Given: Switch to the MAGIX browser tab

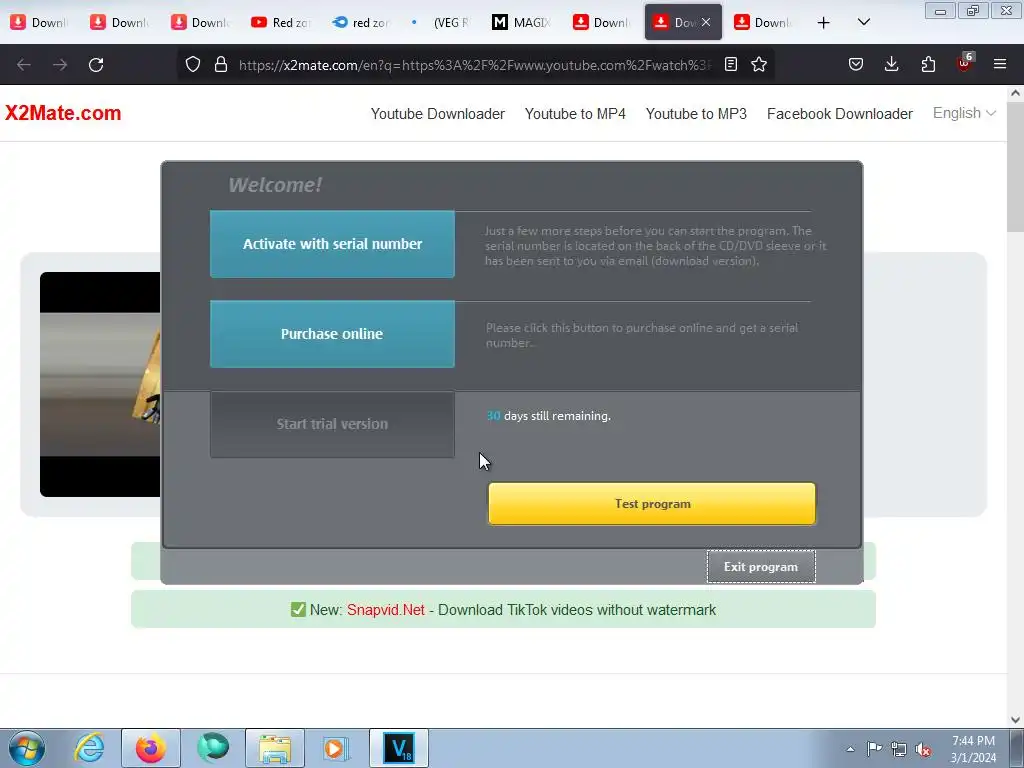Looking at the screenshot, I should click(x=522, y=22).
